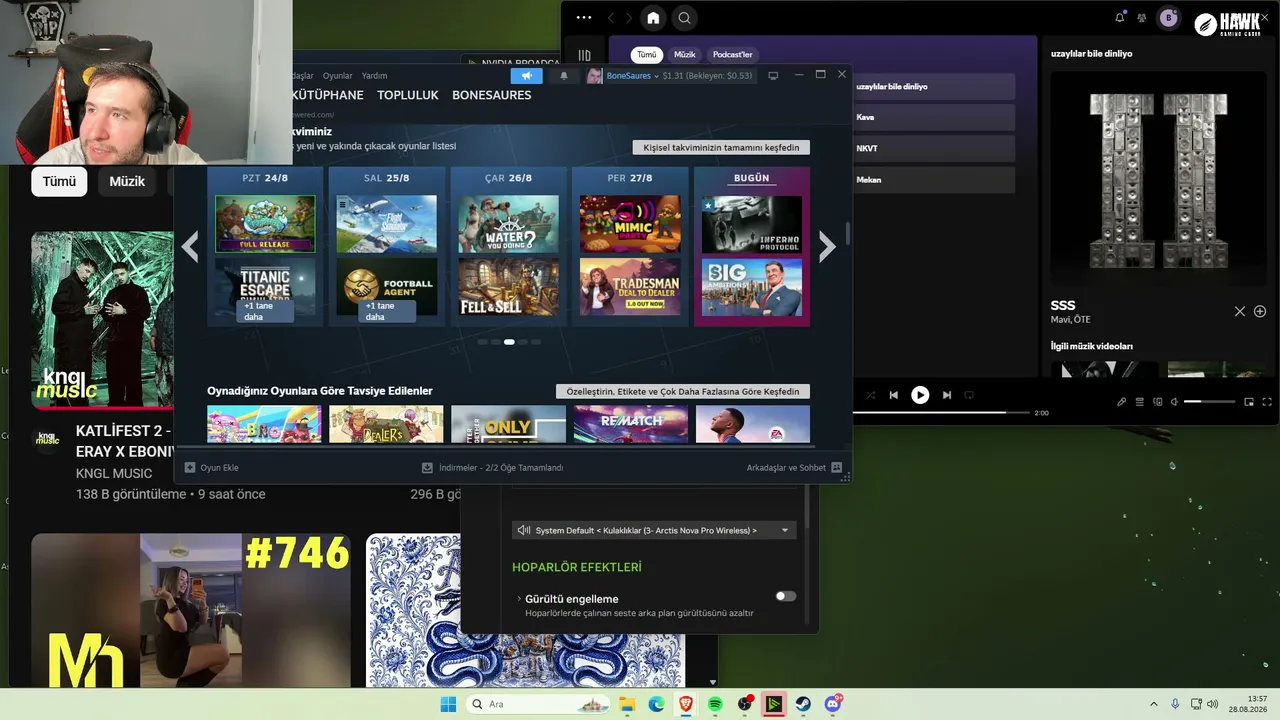Click the Oyun Ekle plus icon

pyautogui.click(x=190, y=467)
